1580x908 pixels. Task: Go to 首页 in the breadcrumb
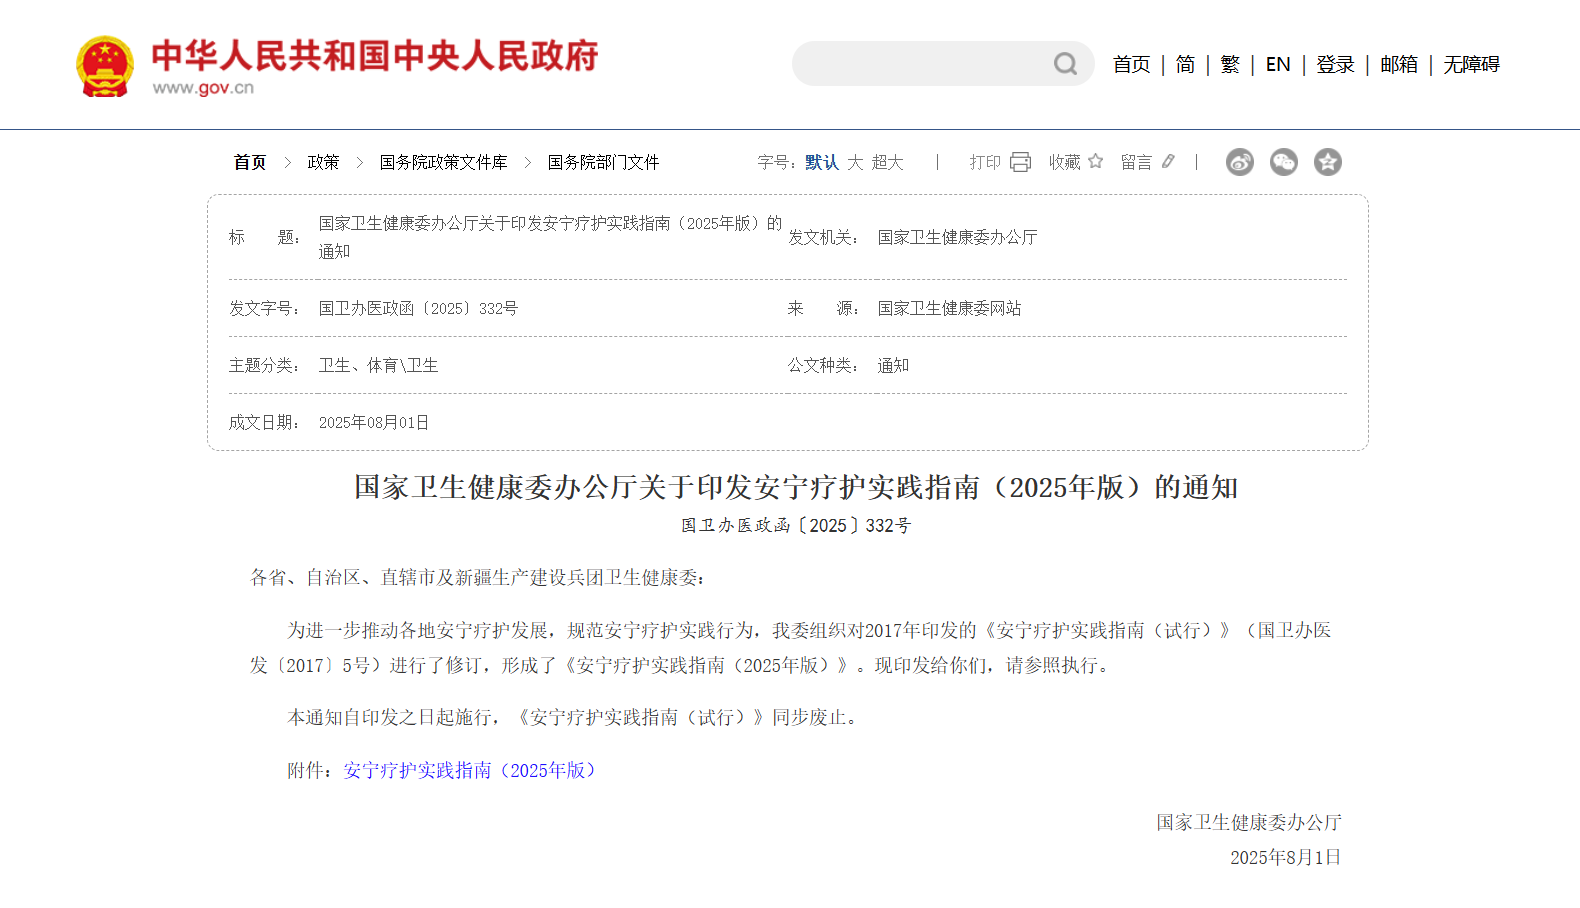click(250, 162)
